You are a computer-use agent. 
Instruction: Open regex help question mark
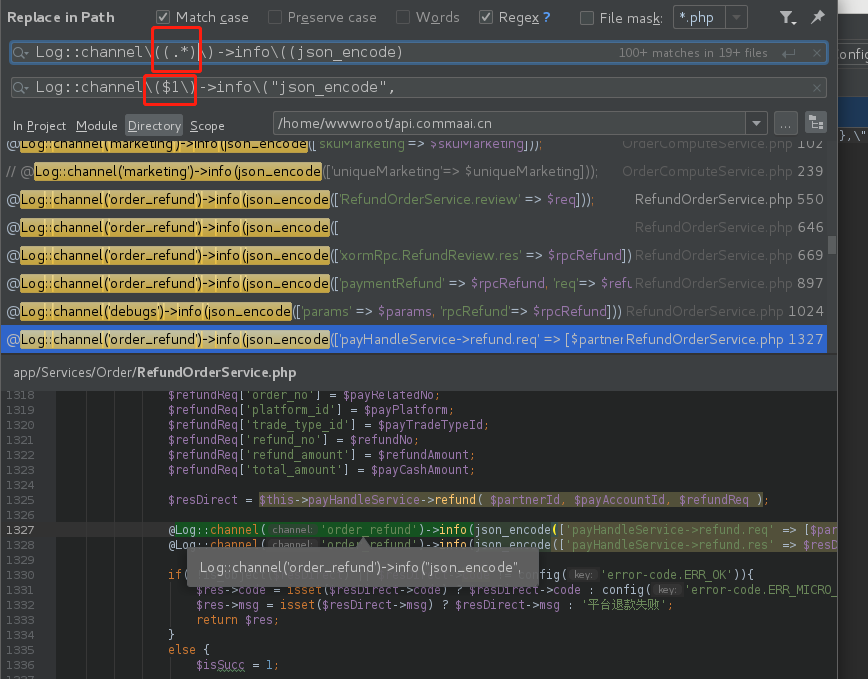point(547,17)
